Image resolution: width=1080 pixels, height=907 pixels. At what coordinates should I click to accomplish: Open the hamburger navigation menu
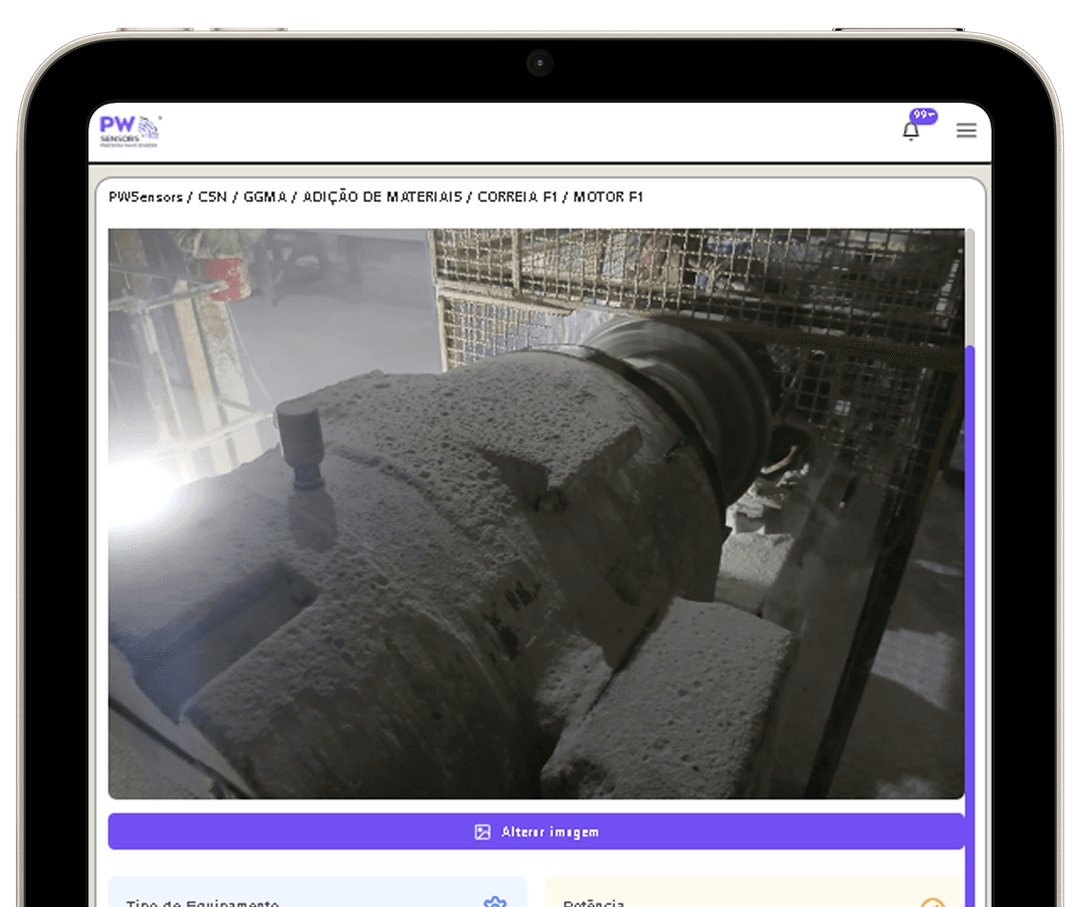pos(966,130)
